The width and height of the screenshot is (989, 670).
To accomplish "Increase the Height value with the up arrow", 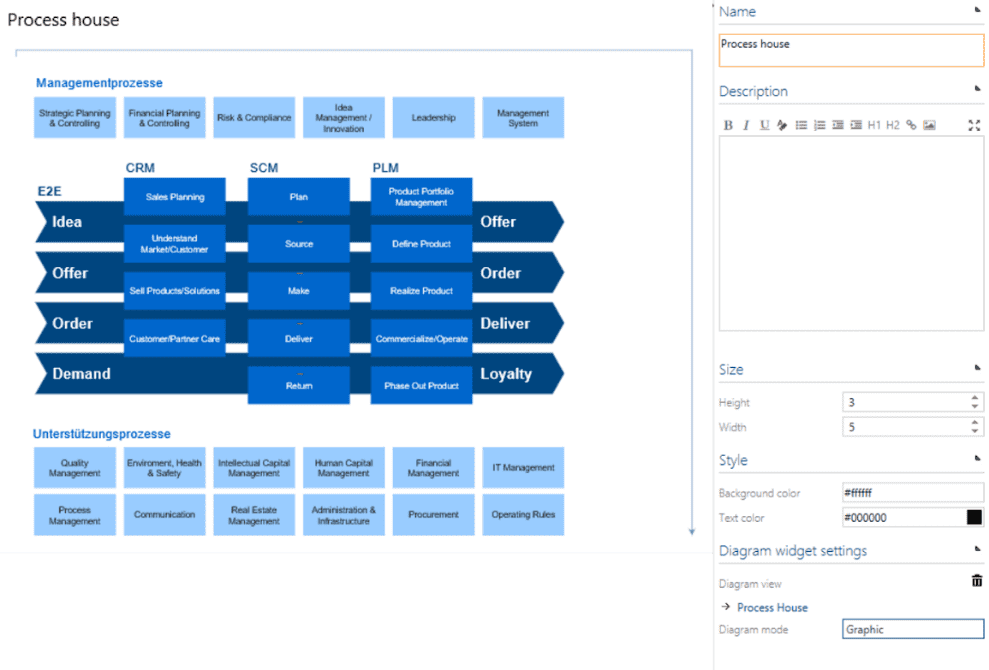I will [x=974, y=397].
